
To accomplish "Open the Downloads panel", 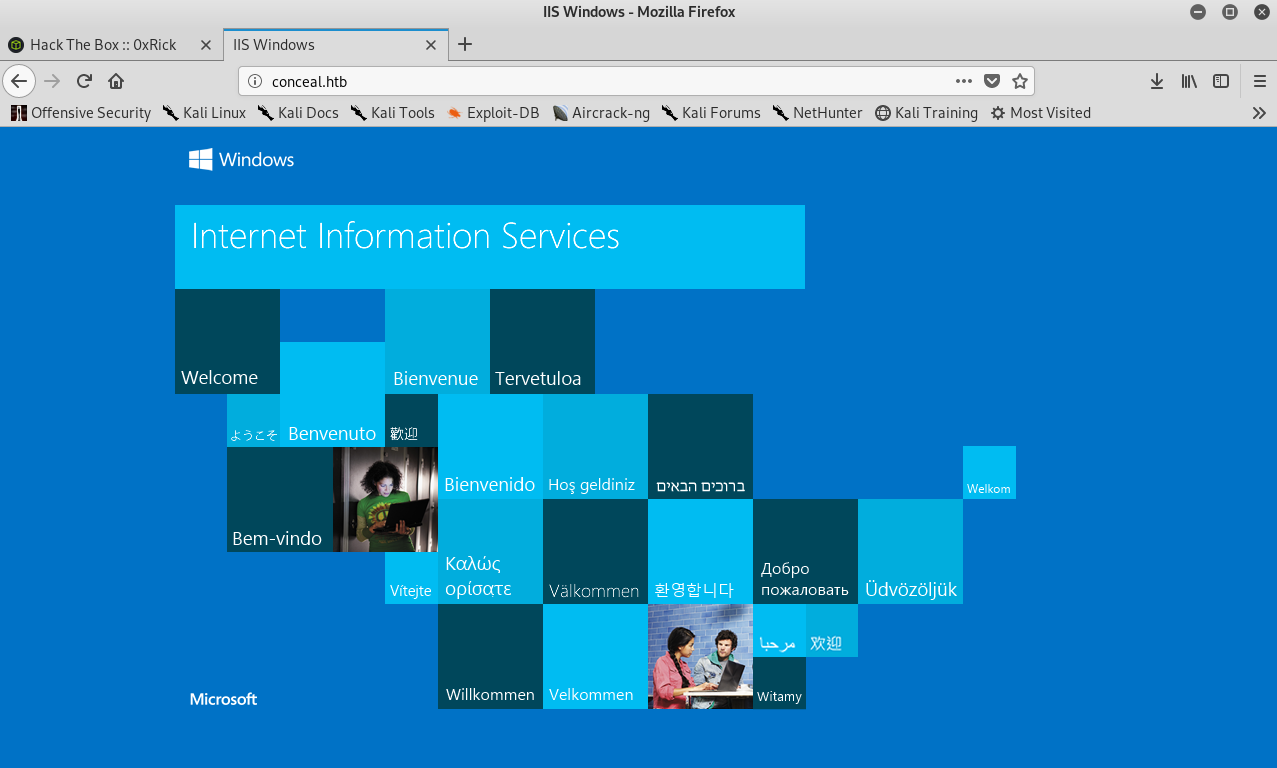I will (1157, 81).
